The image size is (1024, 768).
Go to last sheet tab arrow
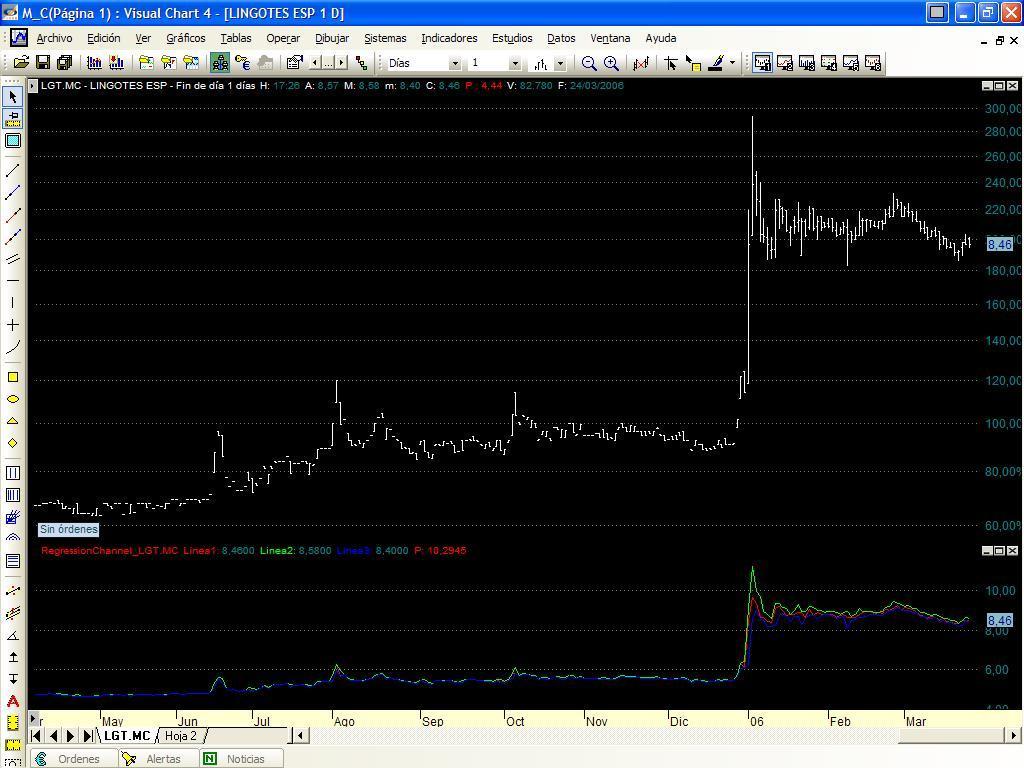click(88, 736)
